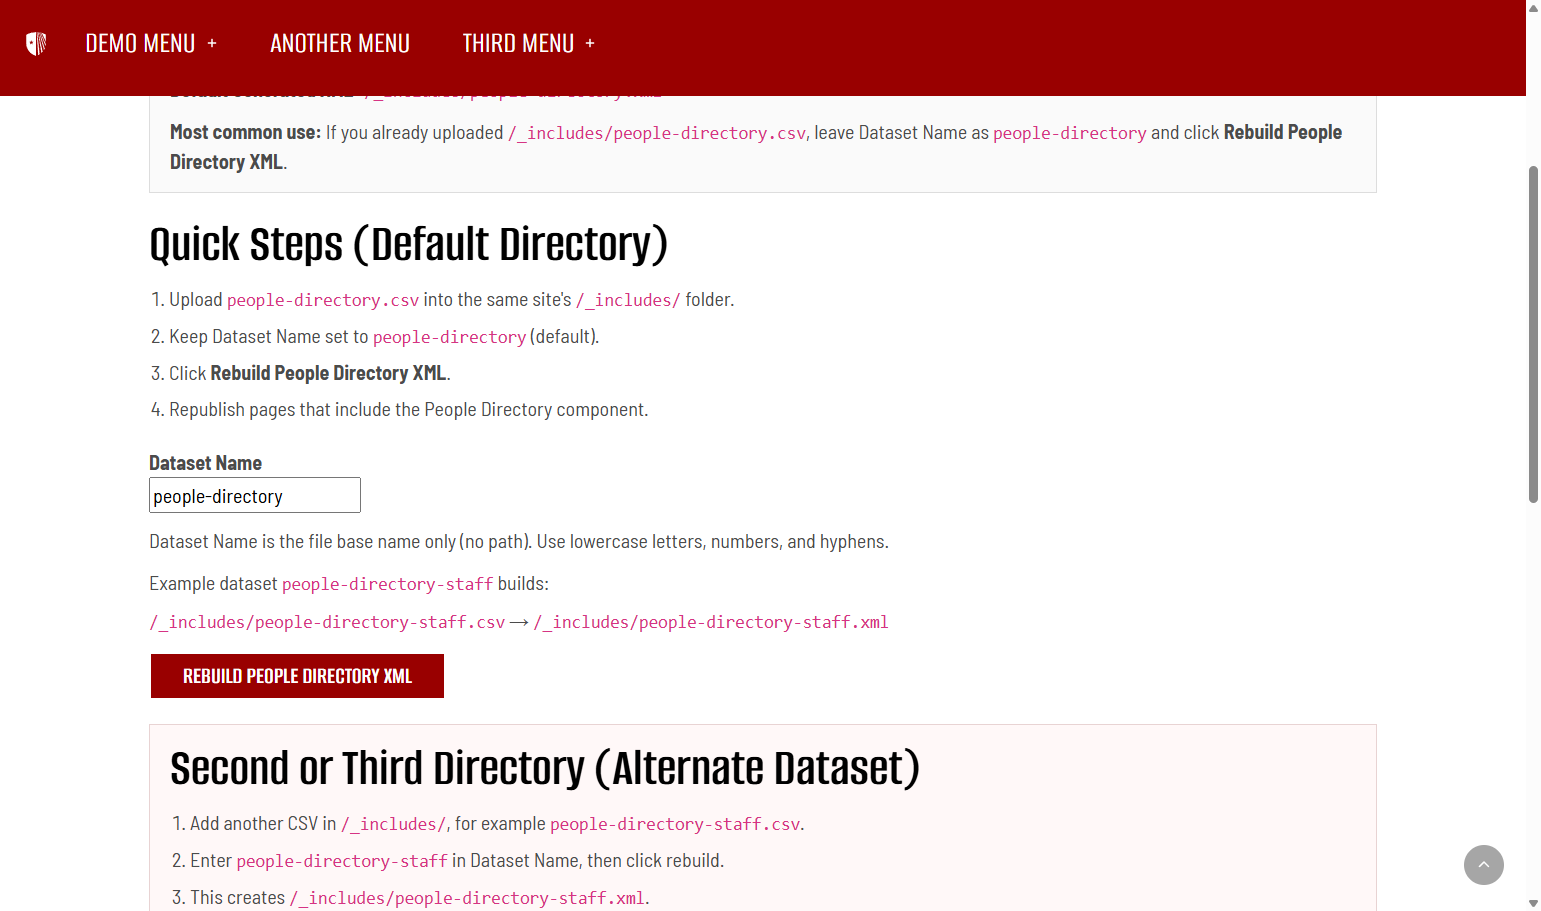Click the back-to-top arrow button

(1483, 865)
